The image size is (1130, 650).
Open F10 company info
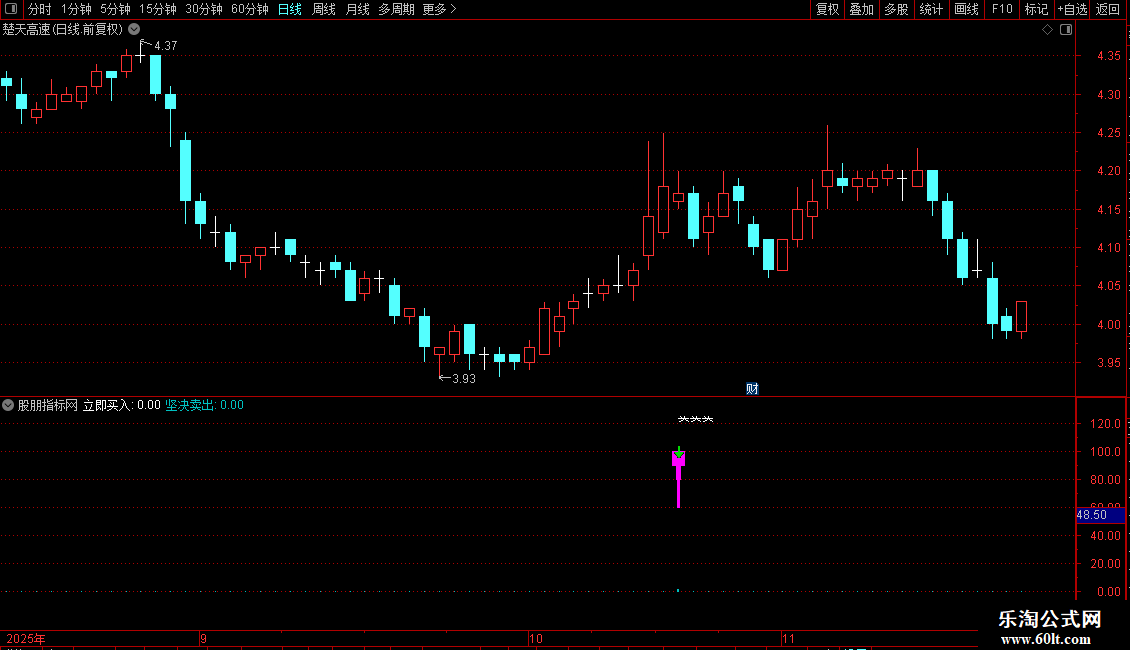1002,9
